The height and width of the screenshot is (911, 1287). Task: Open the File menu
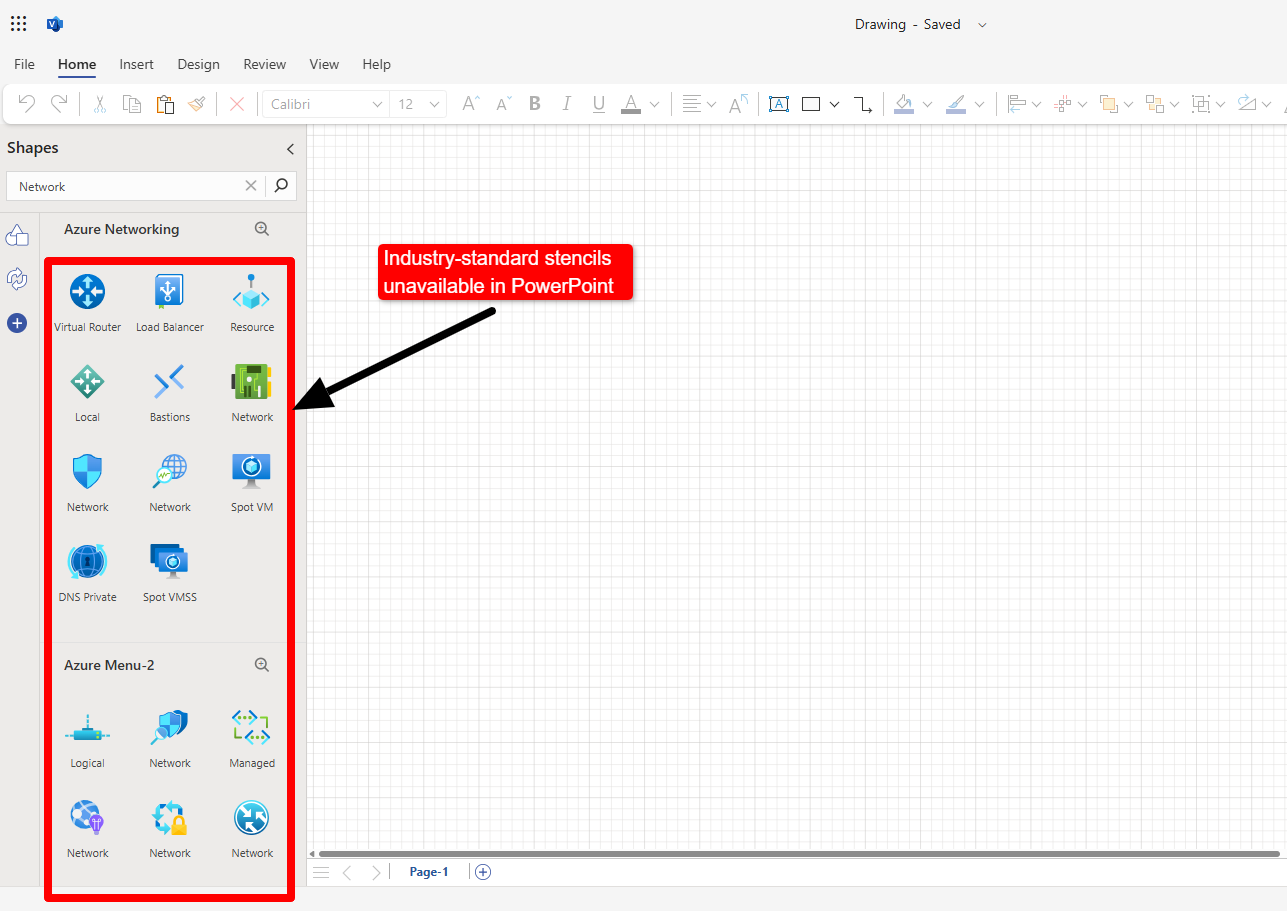tap(24, 64)
